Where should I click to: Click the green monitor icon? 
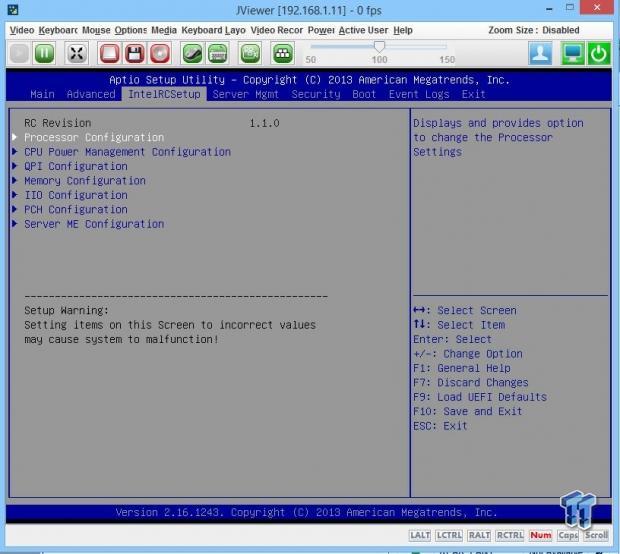(x=573, y=53)
